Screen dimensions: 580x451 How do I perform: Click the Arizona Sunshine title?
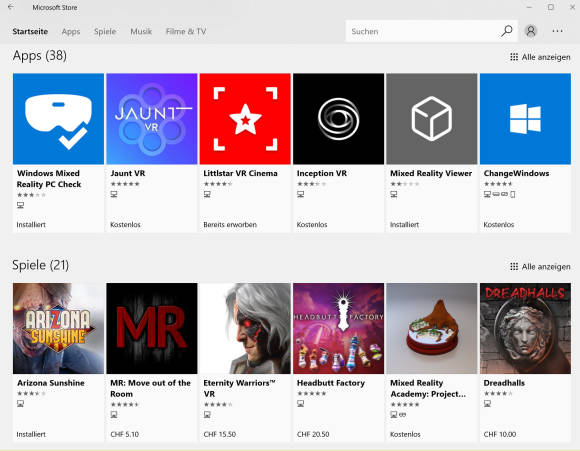(51, 383)
